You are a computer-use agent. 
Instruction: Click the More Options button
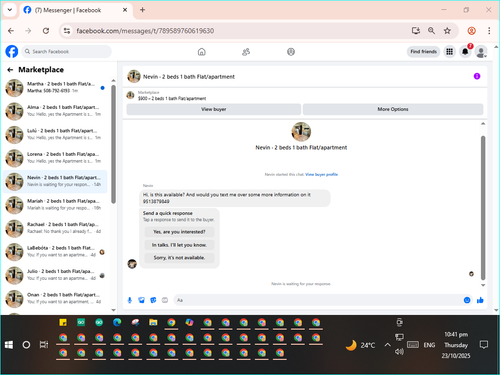tap(393, 109)
